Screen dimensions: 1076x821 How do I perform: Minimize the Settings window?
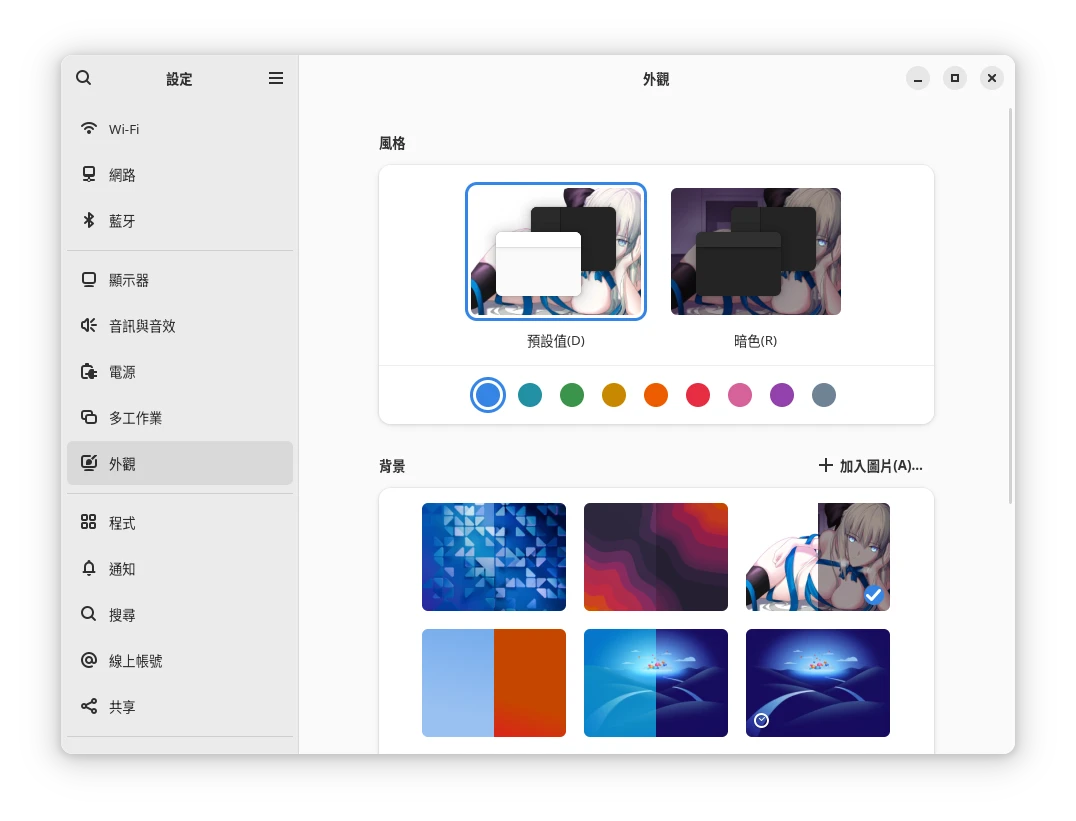[x=917, y=78]
